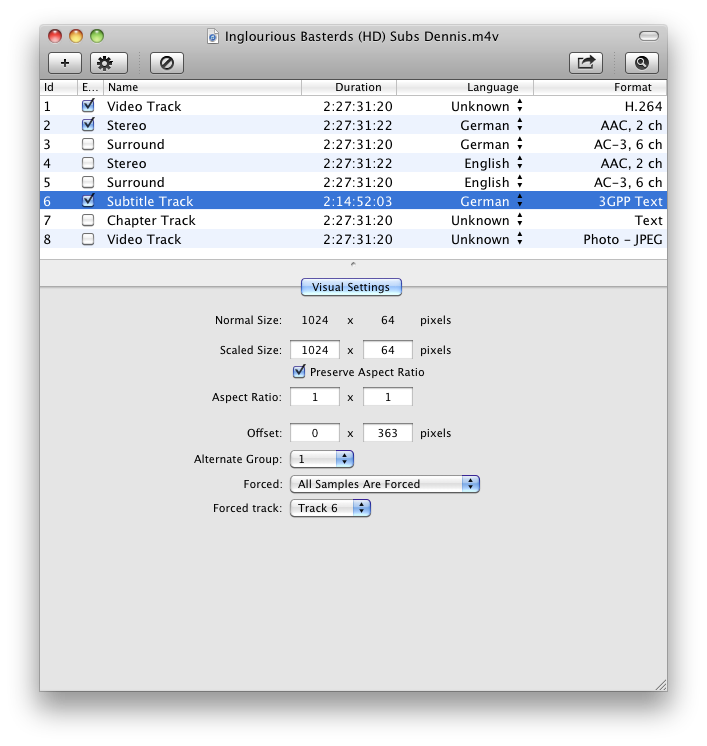
Task: Open language popup for track 8 Video
Action: (520, 239)
